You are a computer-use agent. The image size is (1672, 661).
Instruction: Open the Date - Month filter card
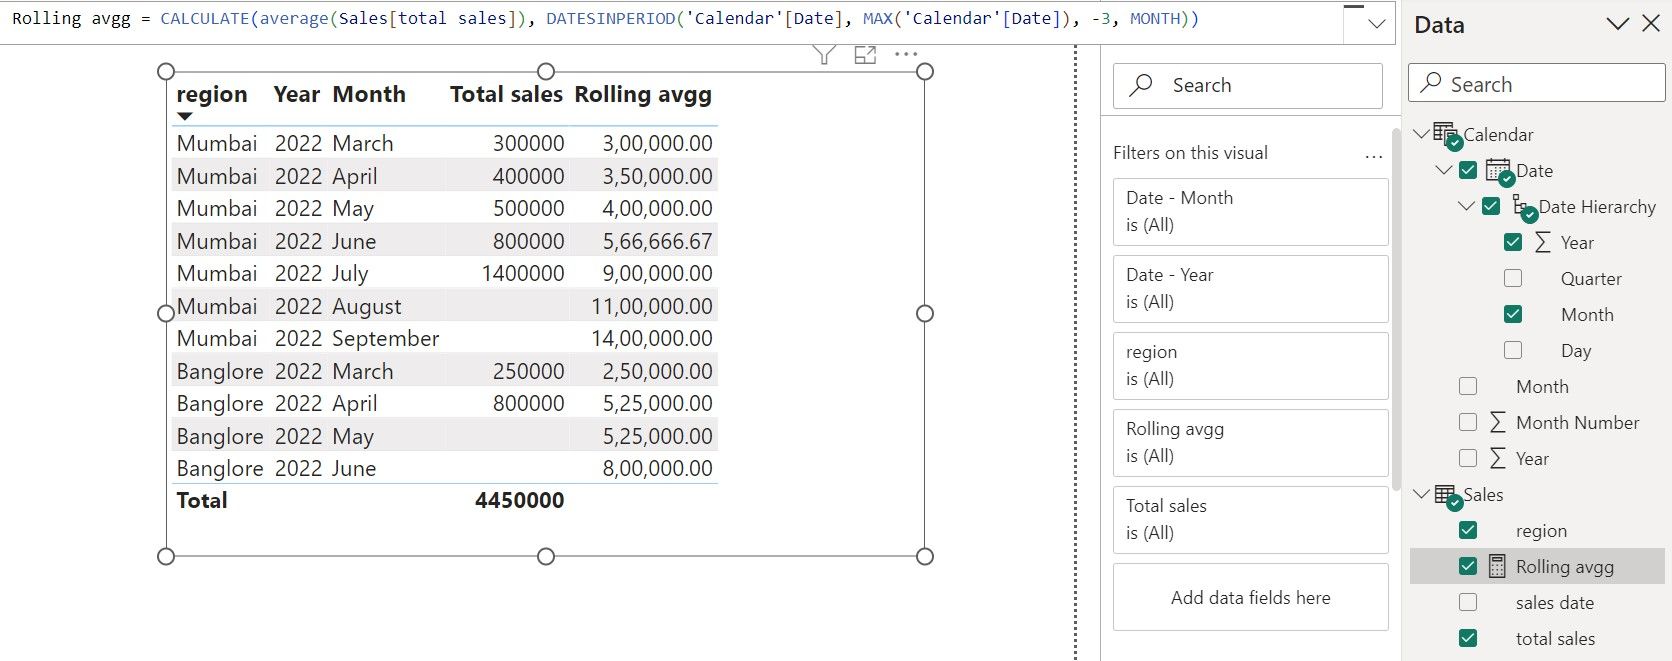tap(1250, 212)
